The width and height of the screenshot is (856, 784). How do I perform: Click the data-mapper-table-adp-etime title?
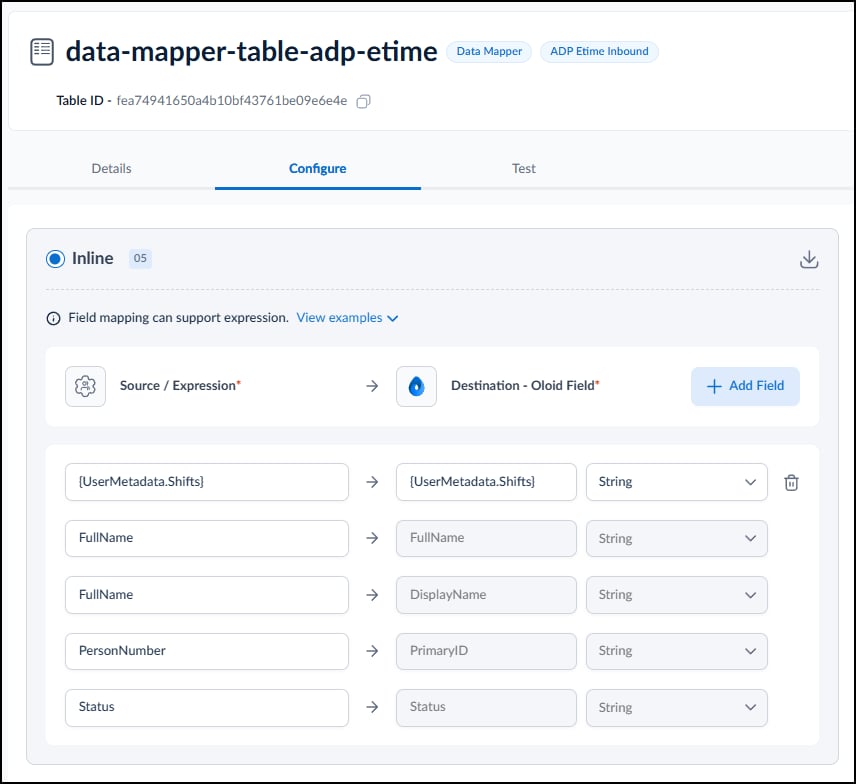[x=252, y=52]
